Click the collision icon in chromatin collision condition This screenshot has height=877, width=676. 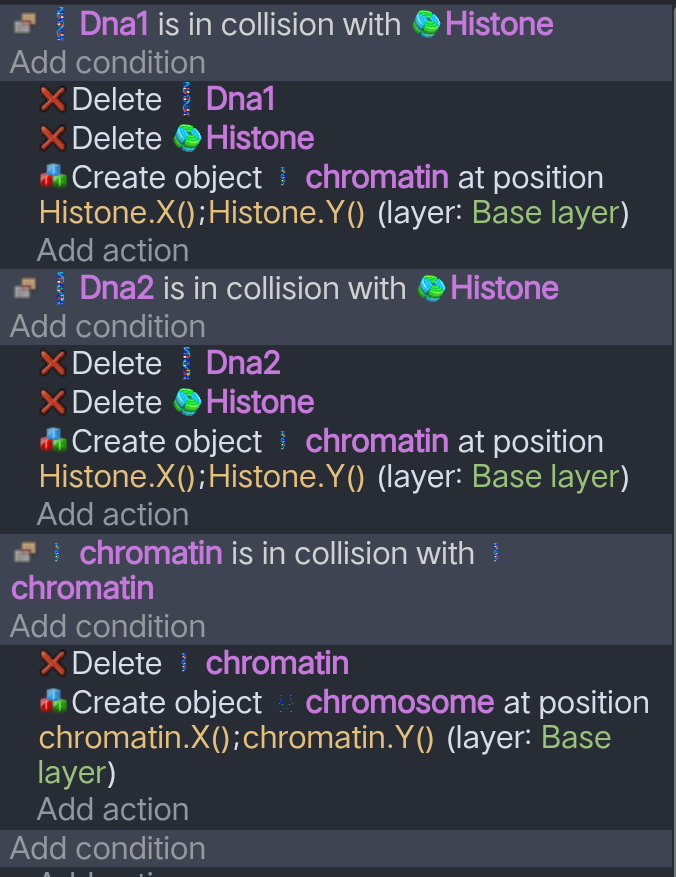pyautogui.click(x=25, y=553)
